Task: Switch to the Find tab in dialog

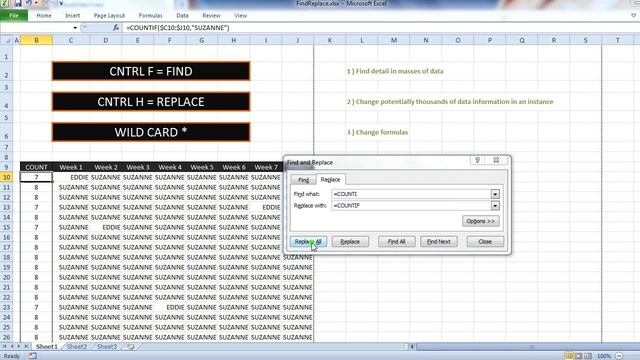Action: [303, 180]
